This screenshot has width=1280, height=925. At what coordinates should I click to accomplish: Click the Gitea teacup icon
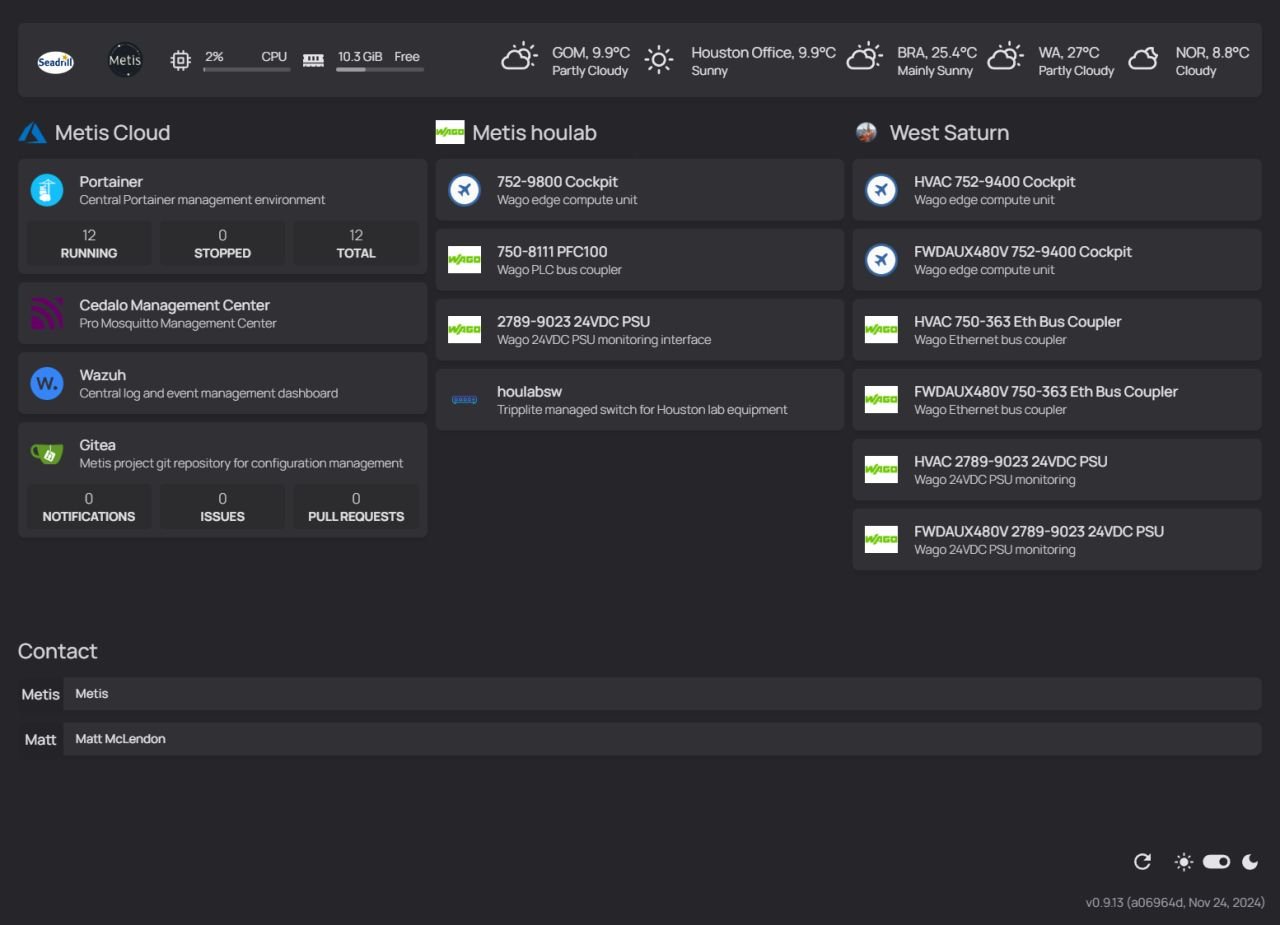(47, 453)
